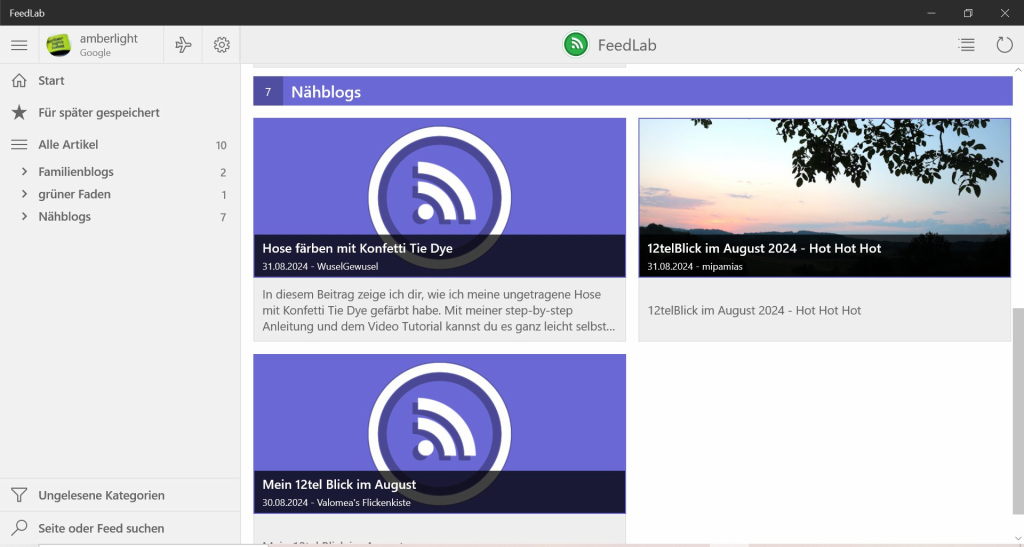
Task: Open article Mein 12tel Blick im August
Action: (x=339, y=484)
